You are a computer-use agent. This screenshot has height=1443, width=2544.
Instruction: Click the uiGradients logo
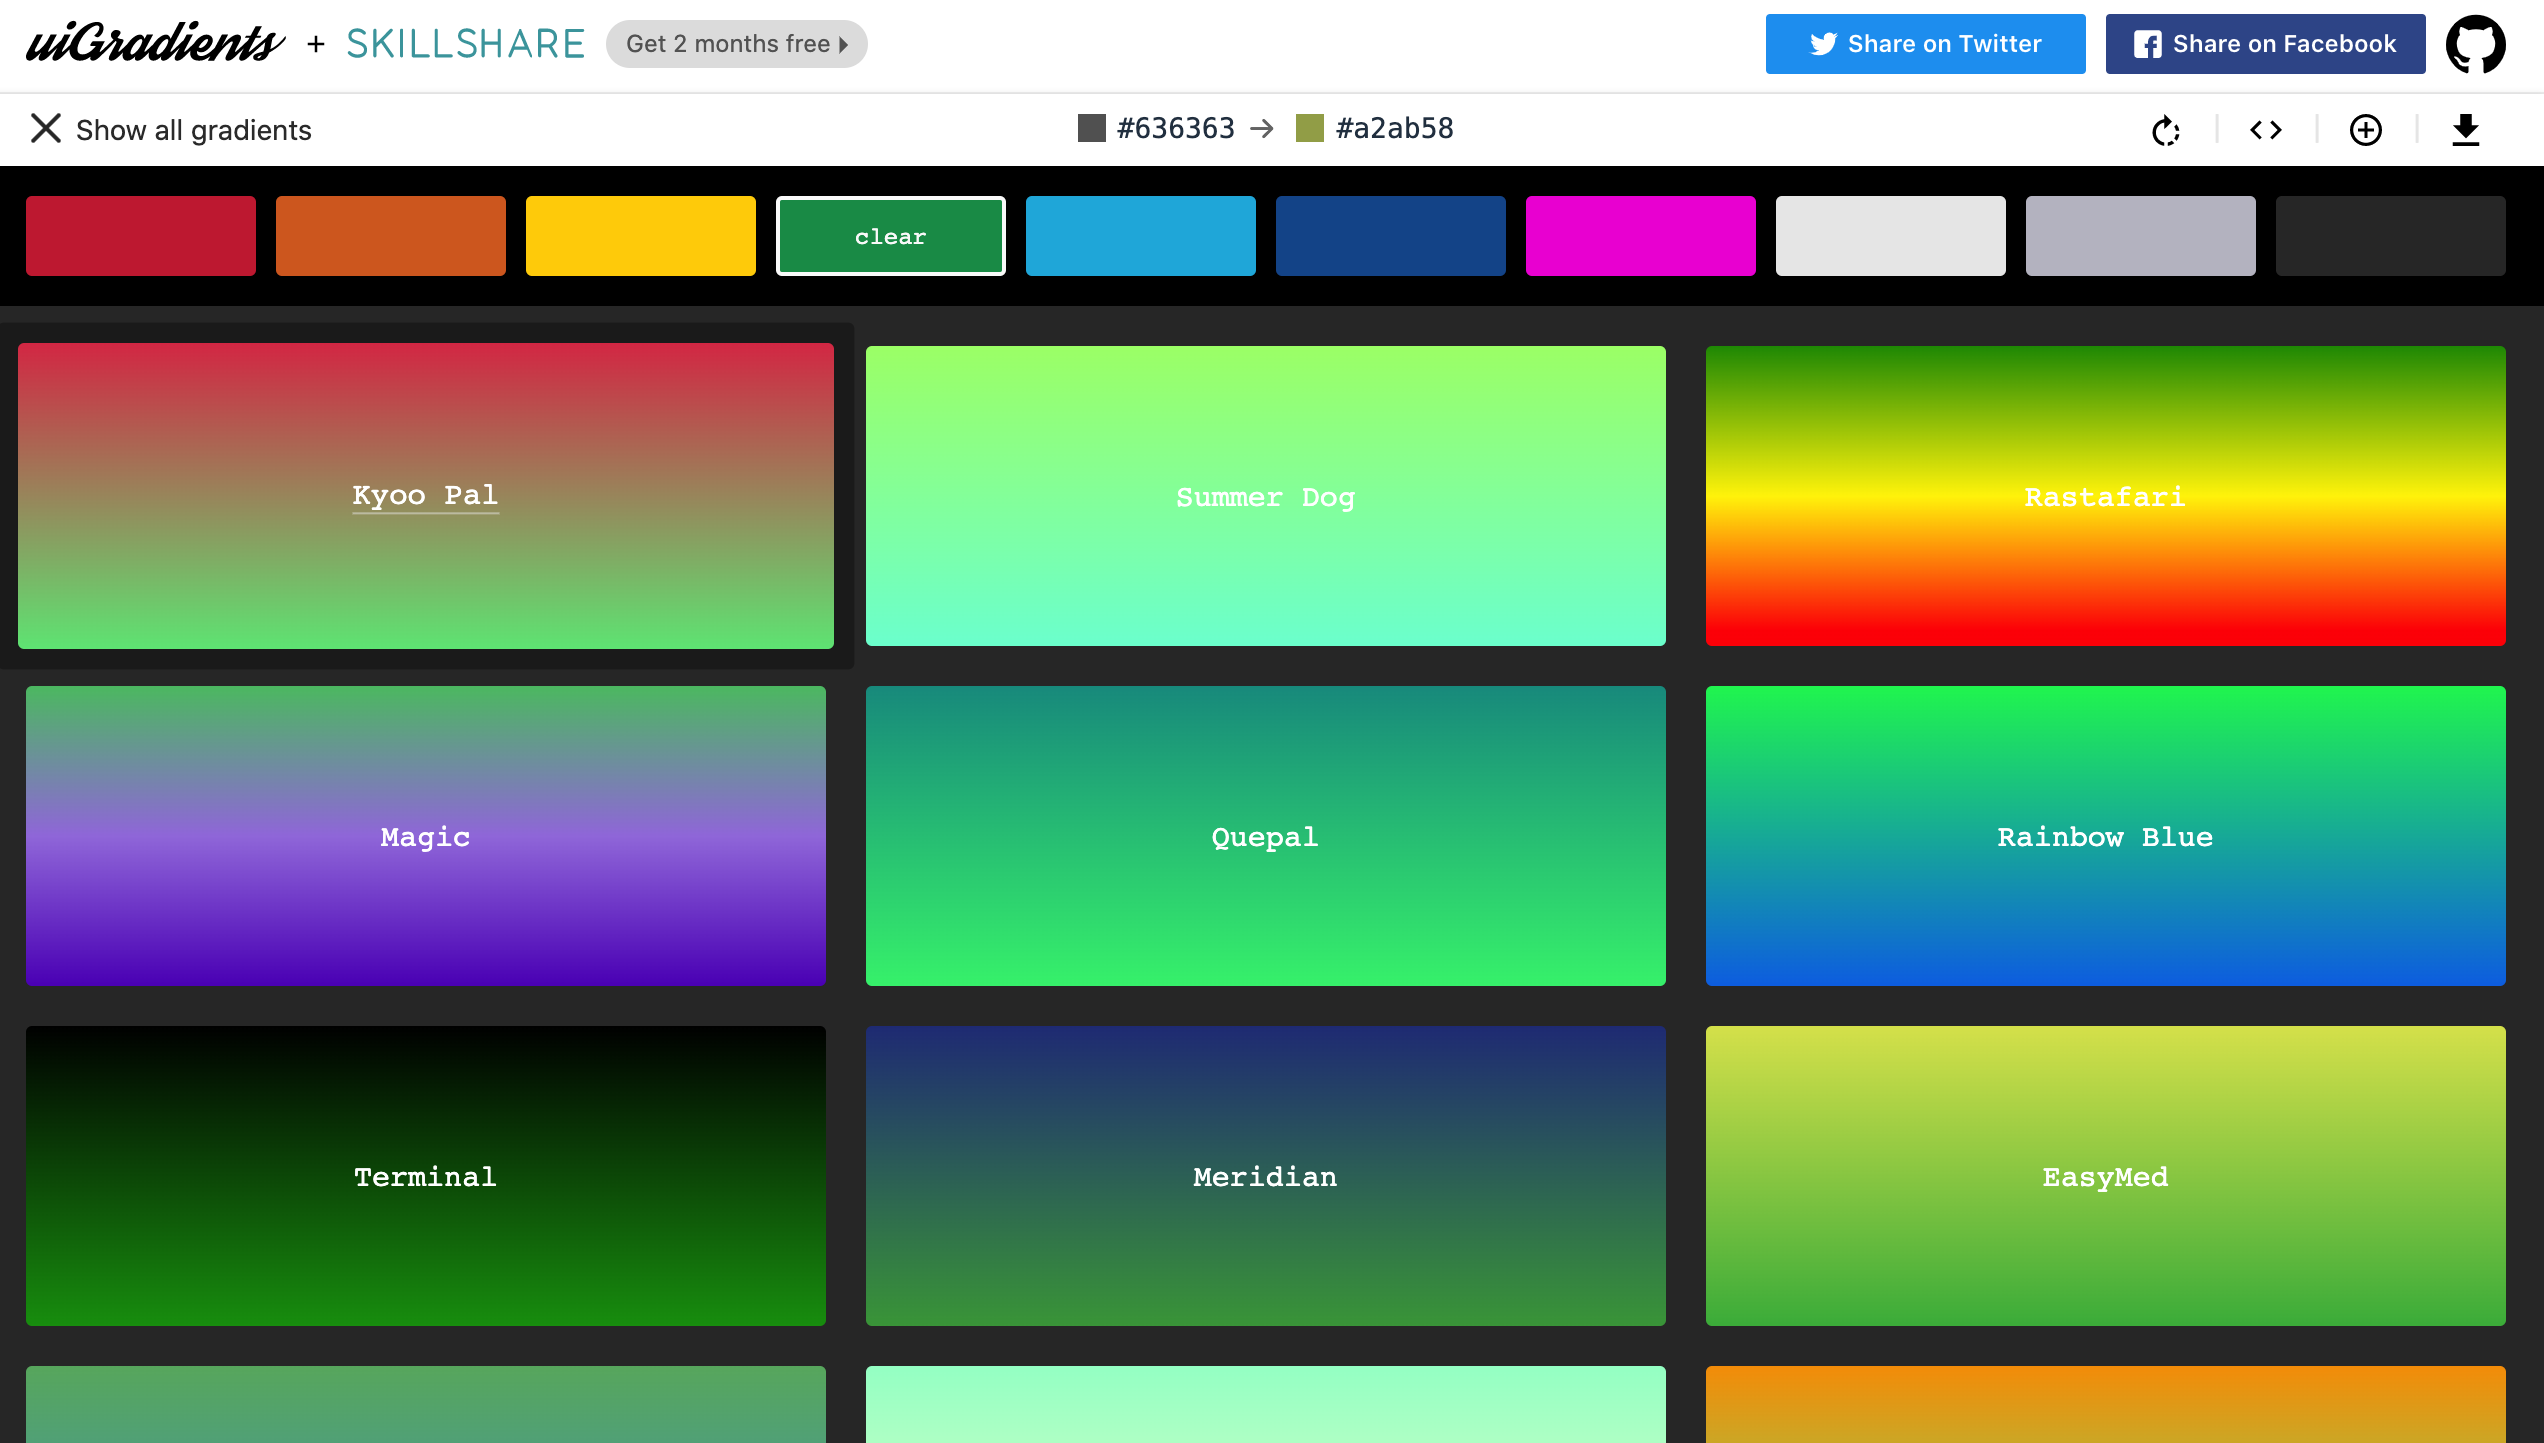(155, 43)
